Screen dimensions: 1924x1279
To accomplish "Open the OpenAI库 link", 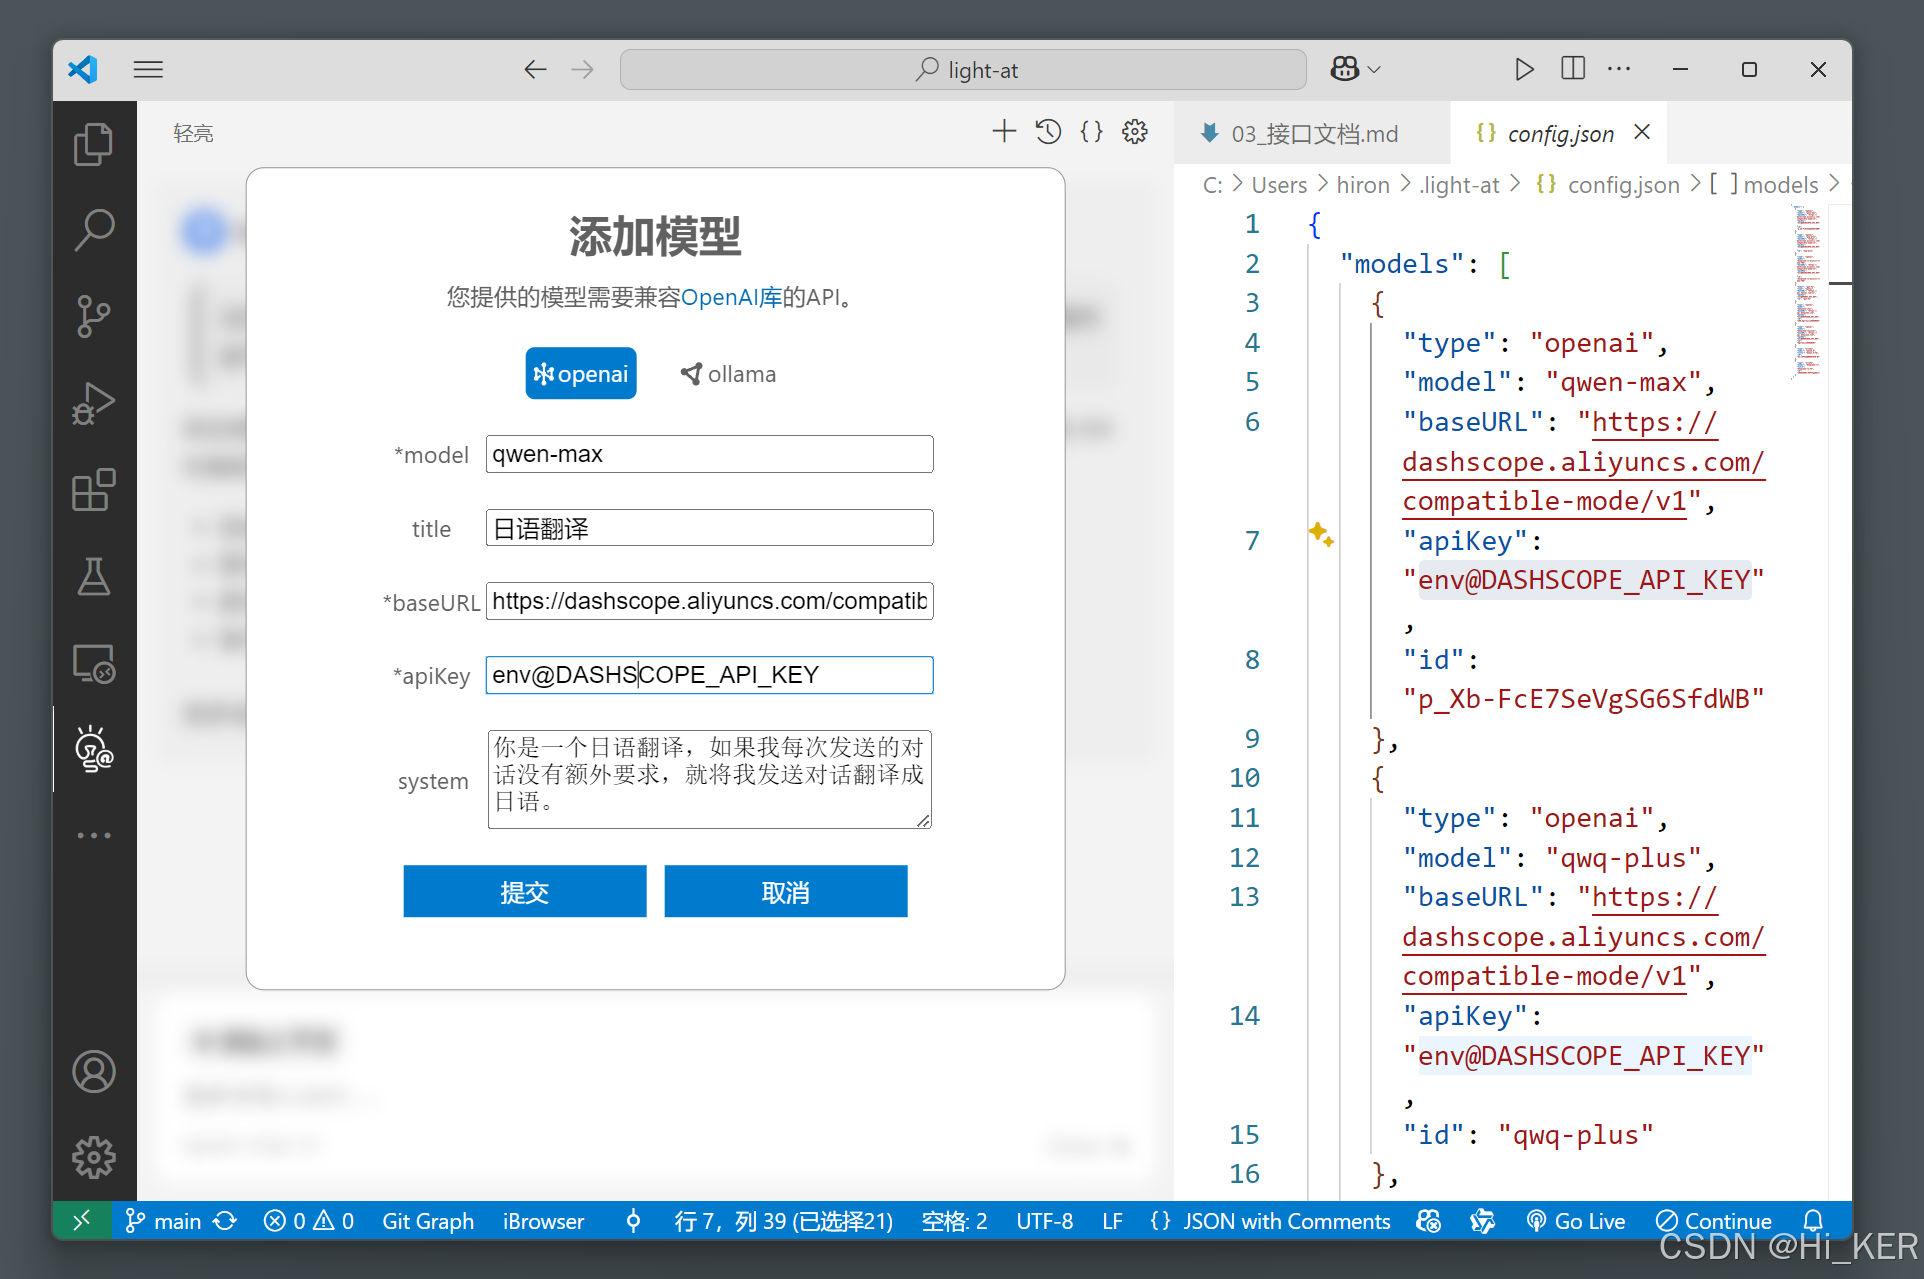I will coord(731,297).
